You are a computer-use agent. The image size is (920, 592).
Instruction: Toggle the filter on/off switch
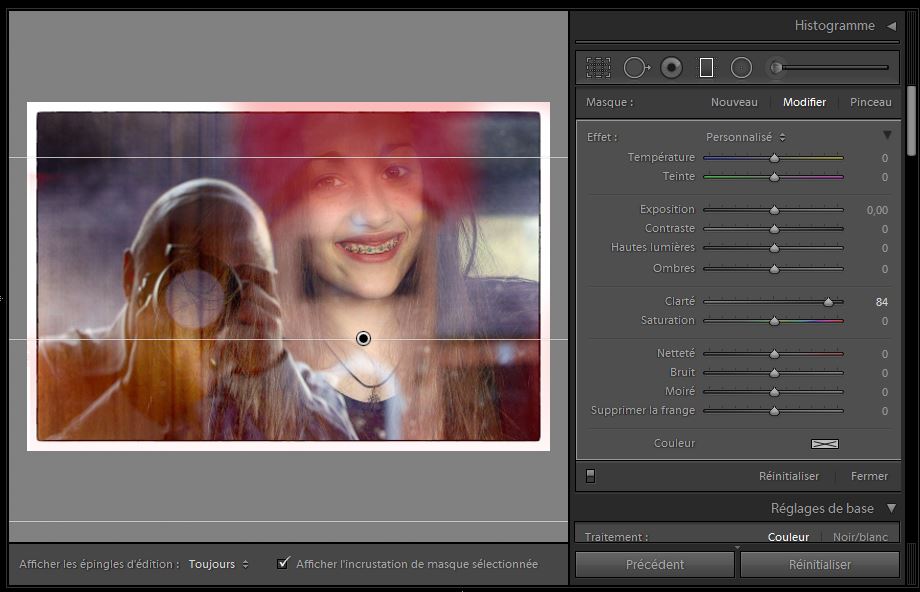click(590, 476)
